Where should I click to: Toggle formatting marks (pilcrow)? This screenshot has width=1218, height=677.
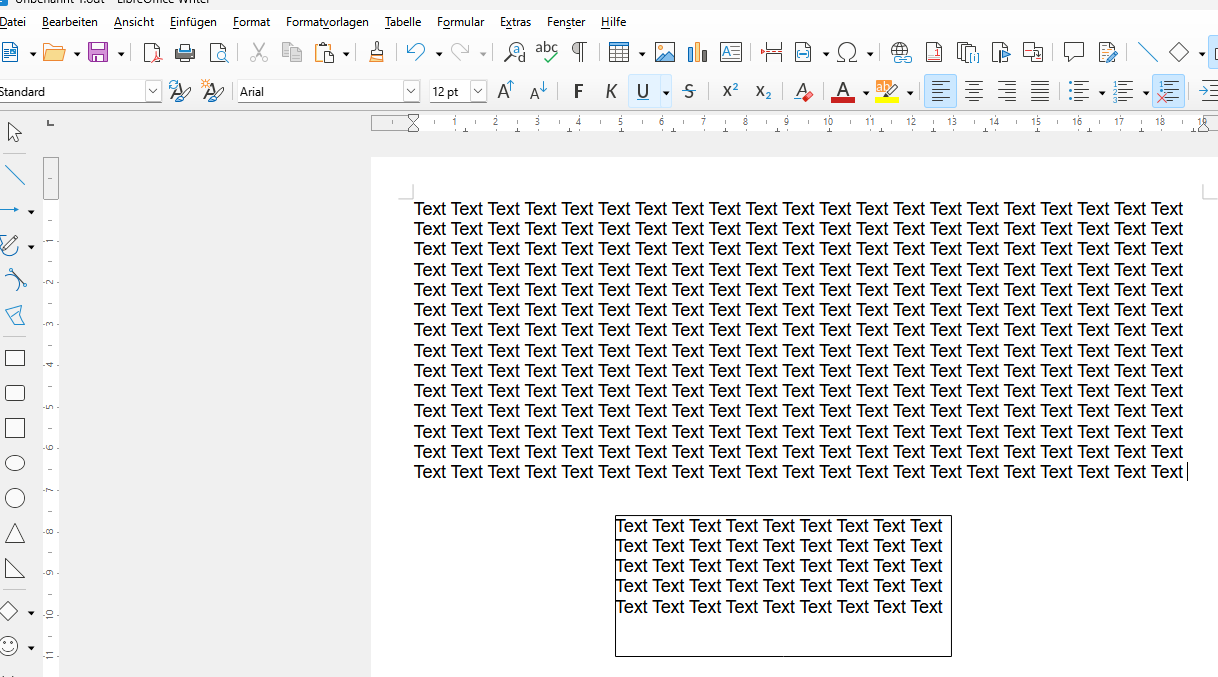click(x=579, y=52)
